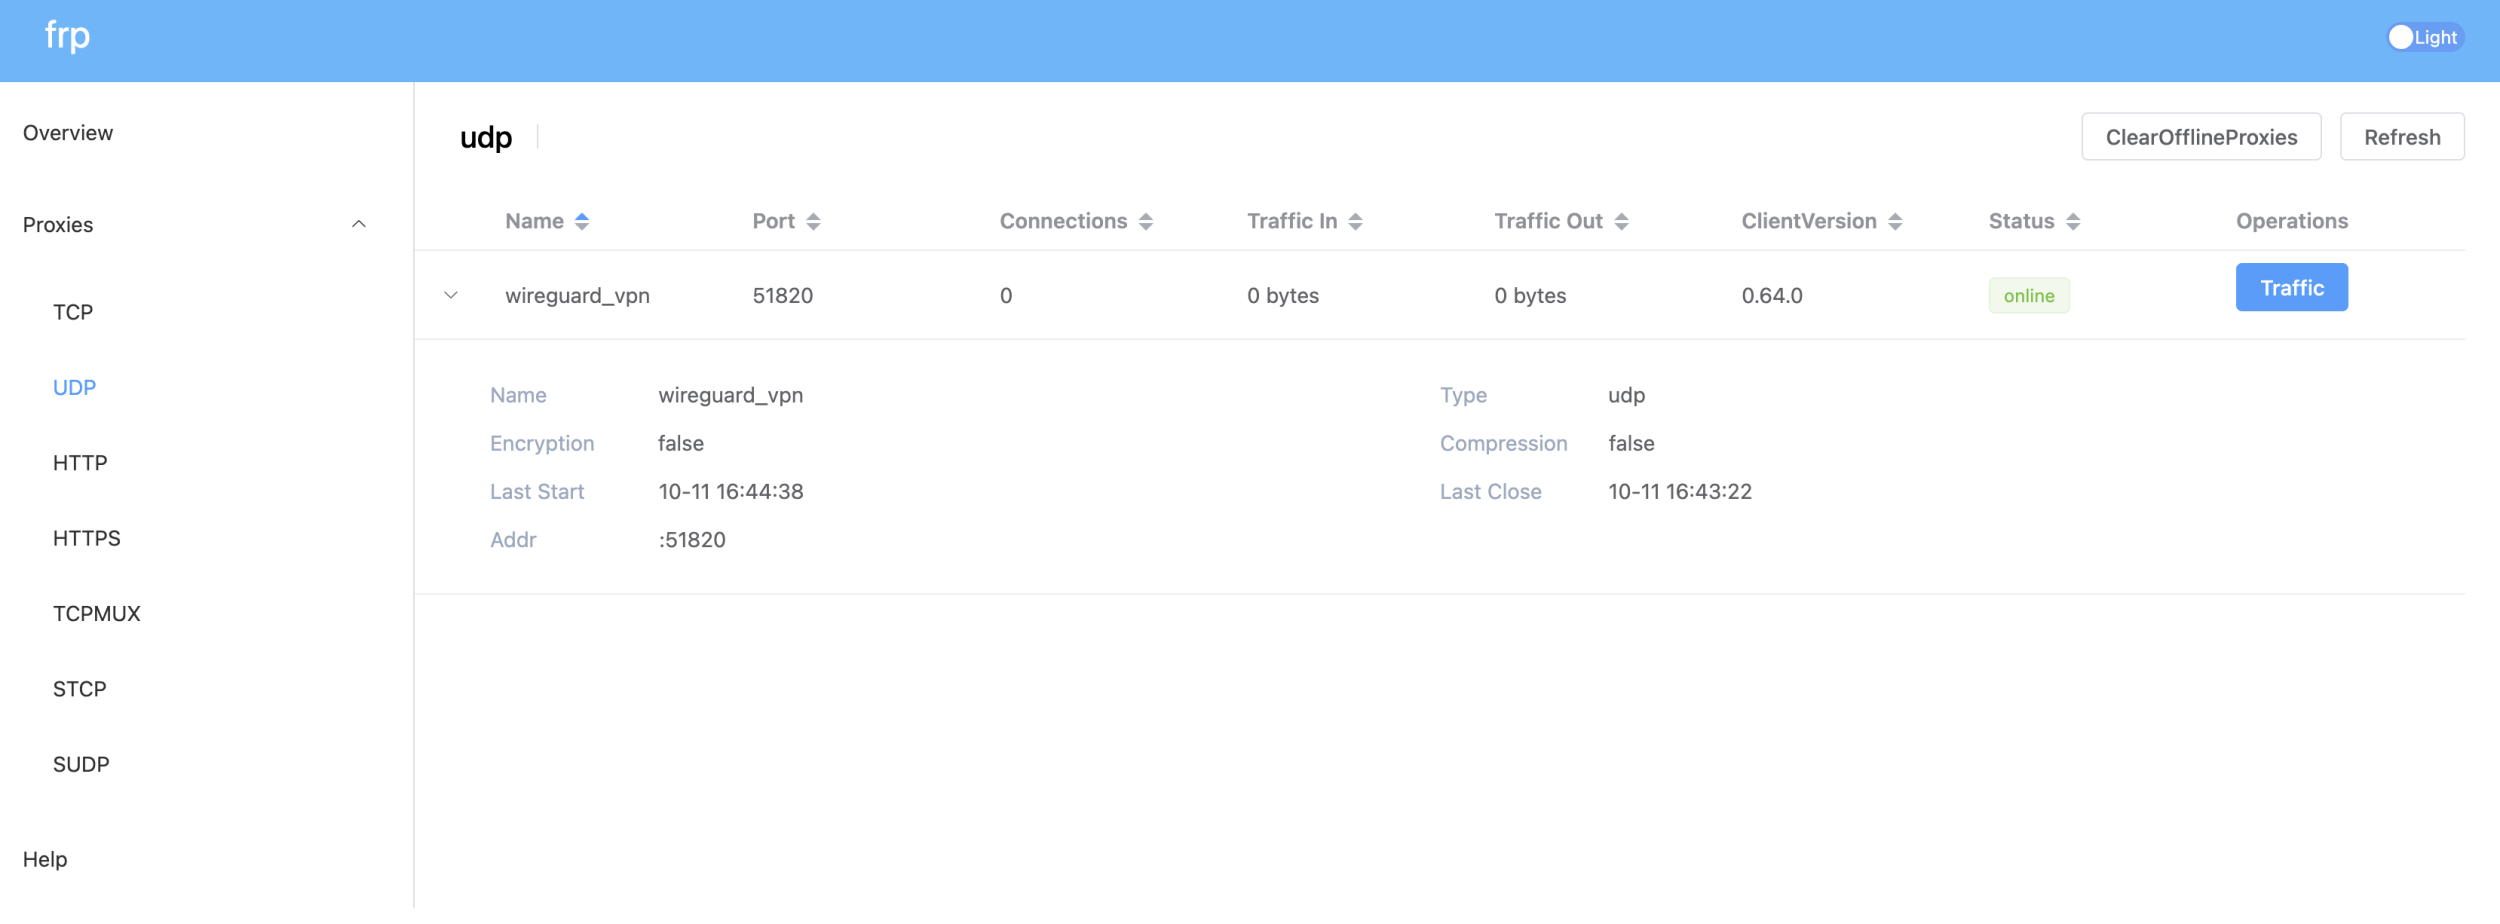The image size is (2500, 924).
Task: Sort proxies by Connections count
Action: 1145,222
